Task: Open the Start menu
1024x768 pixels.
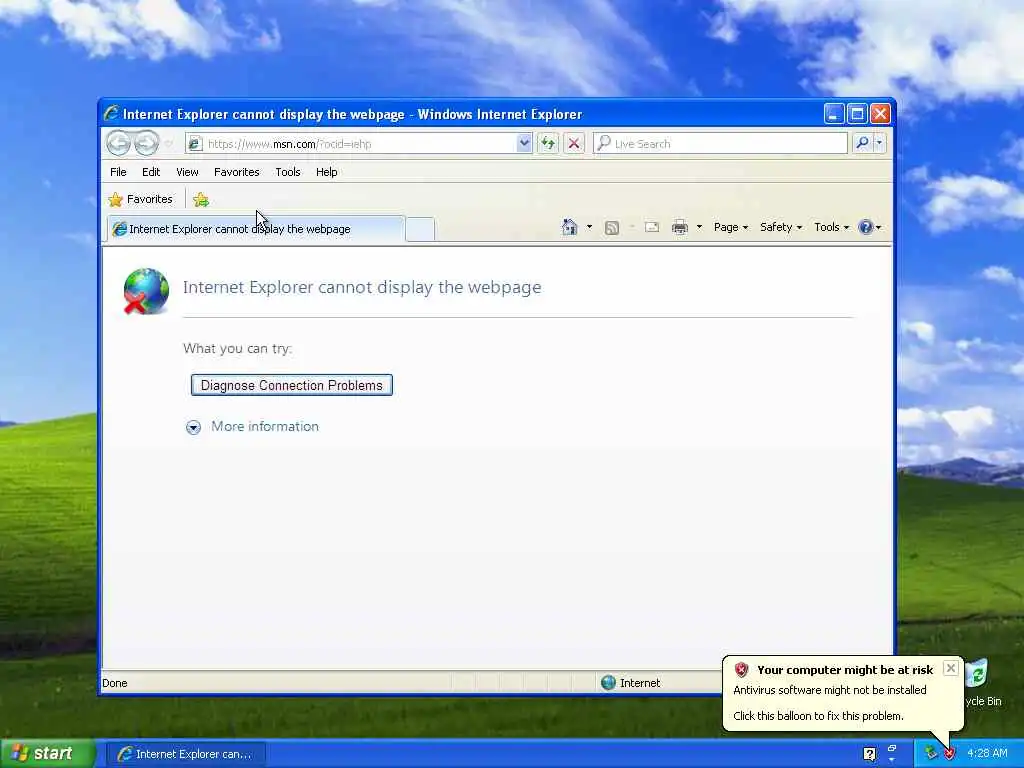Action: click(x=47, y=754)
